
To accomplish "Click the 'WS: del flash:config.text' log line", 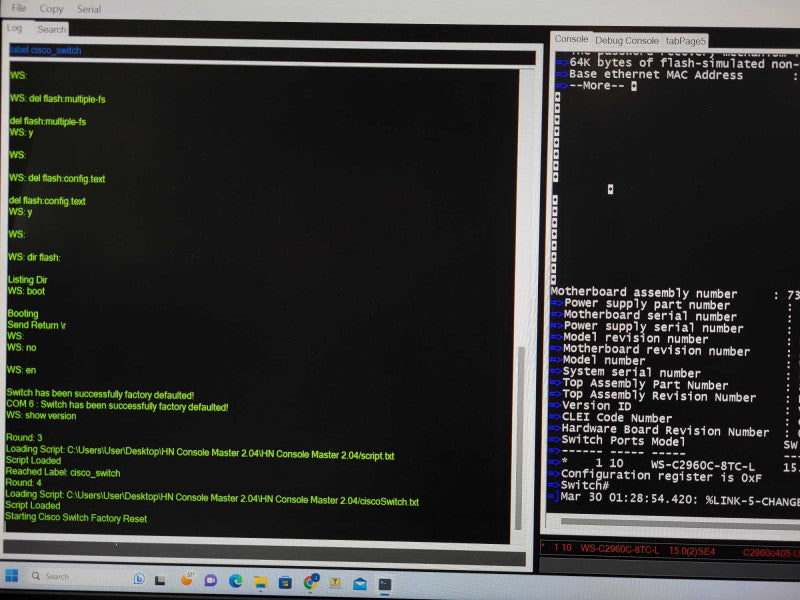I will 57,178.
